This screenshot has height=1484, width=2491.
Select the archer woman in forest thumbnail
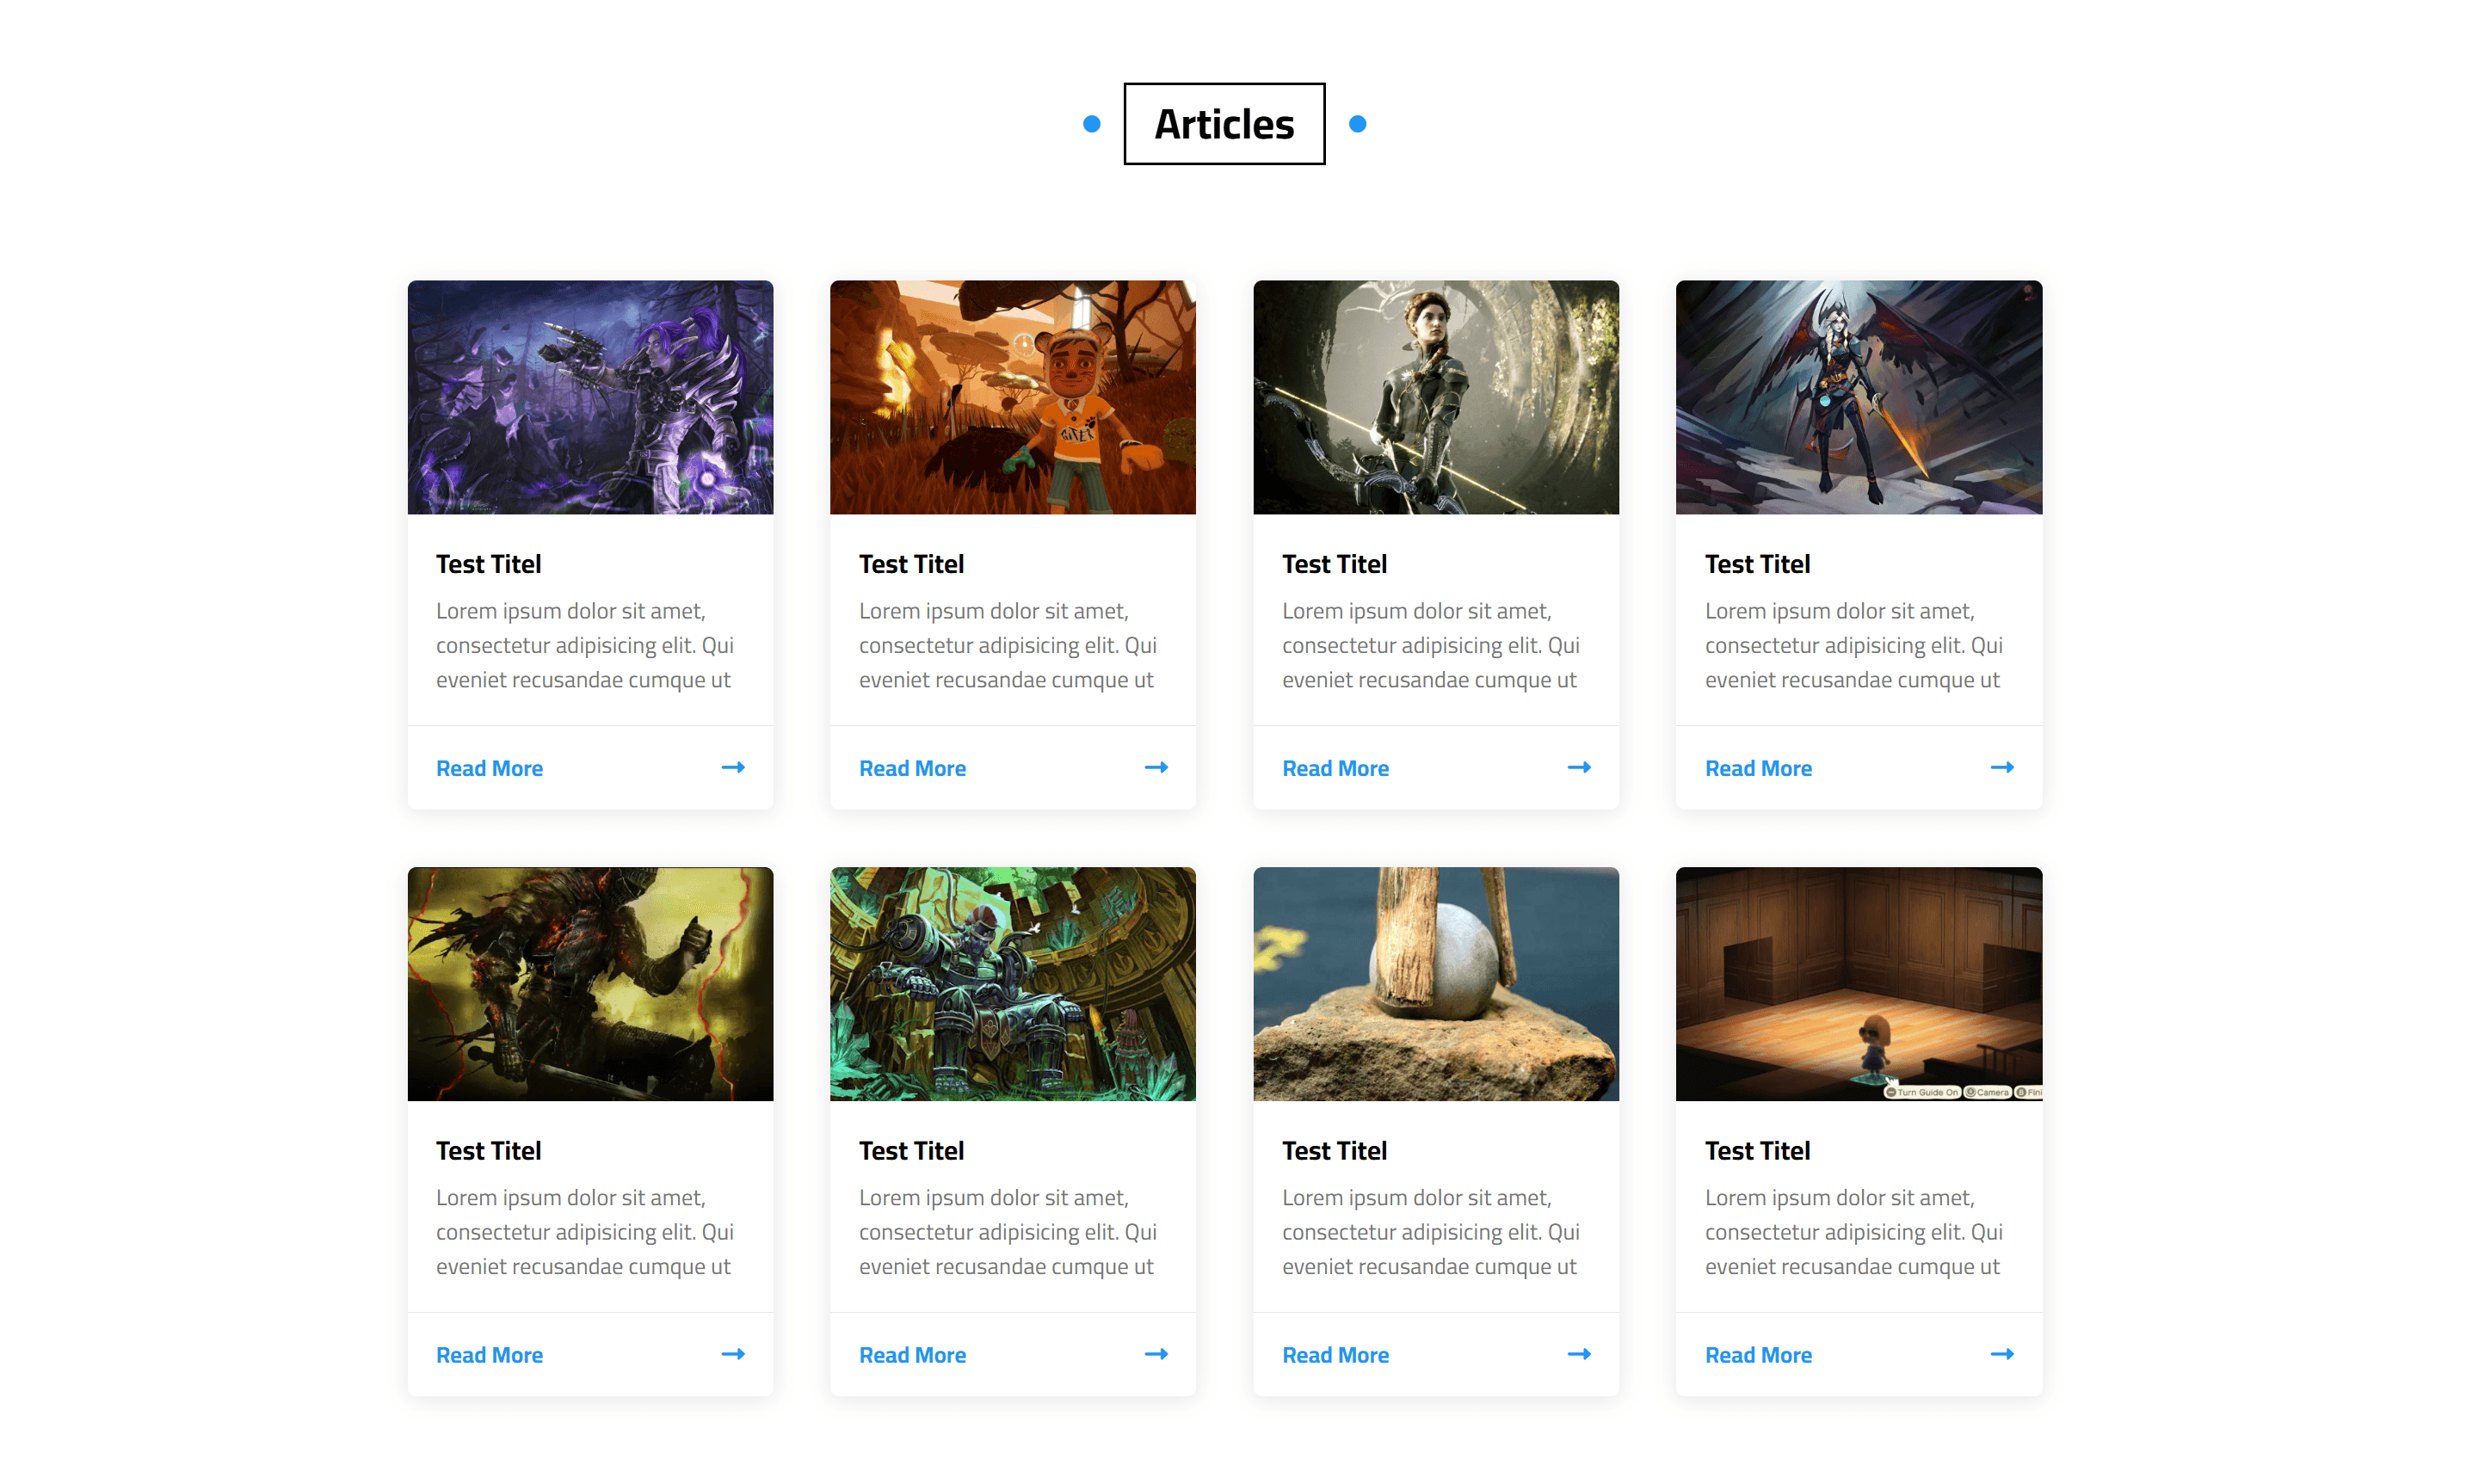click(x=1436, y=397)
